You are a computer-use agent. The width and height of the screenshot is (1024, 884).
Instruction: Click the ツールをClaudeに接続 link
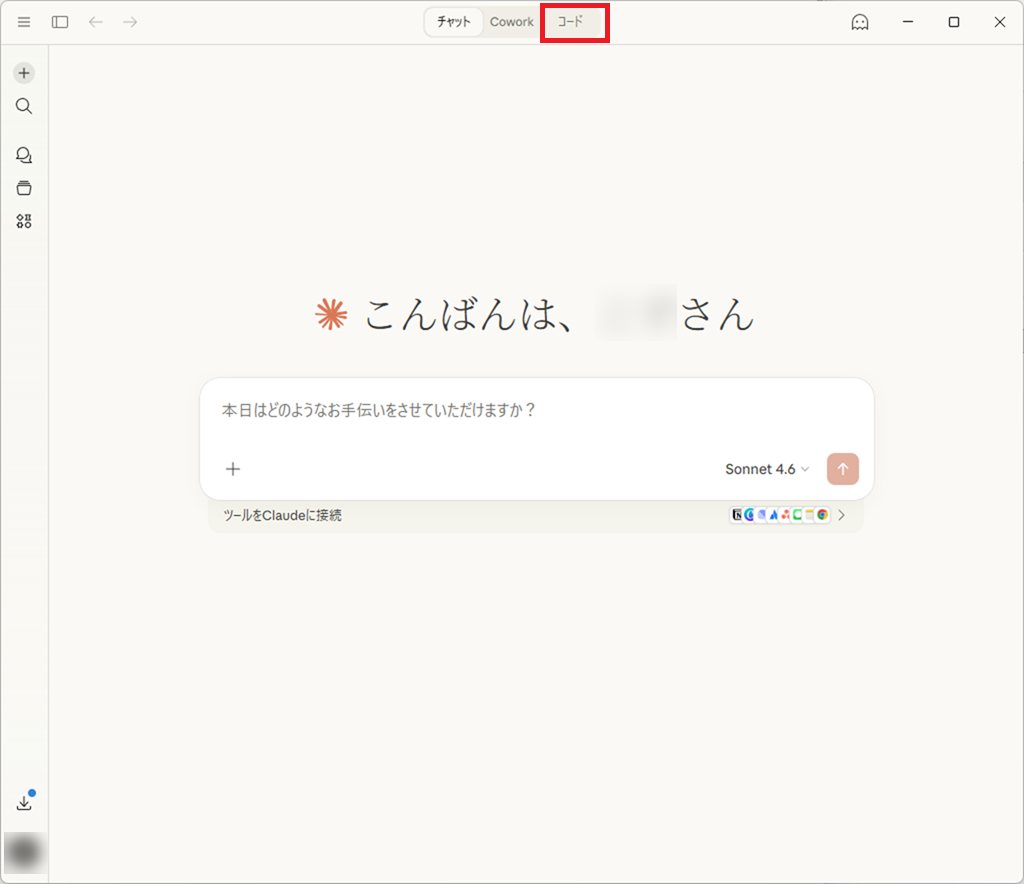282,515
